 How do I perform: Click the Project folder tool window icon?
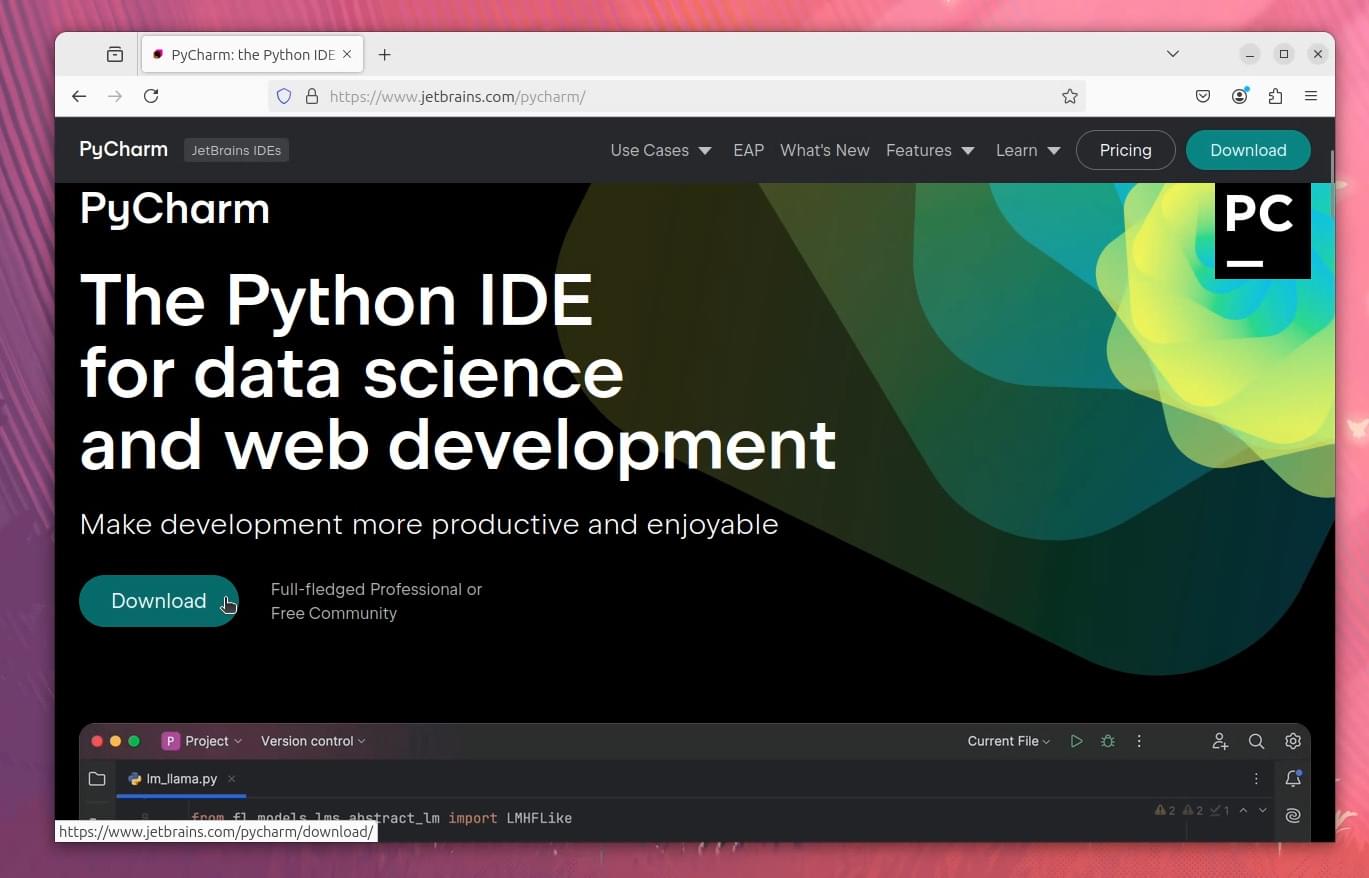[x=97, y=779]
